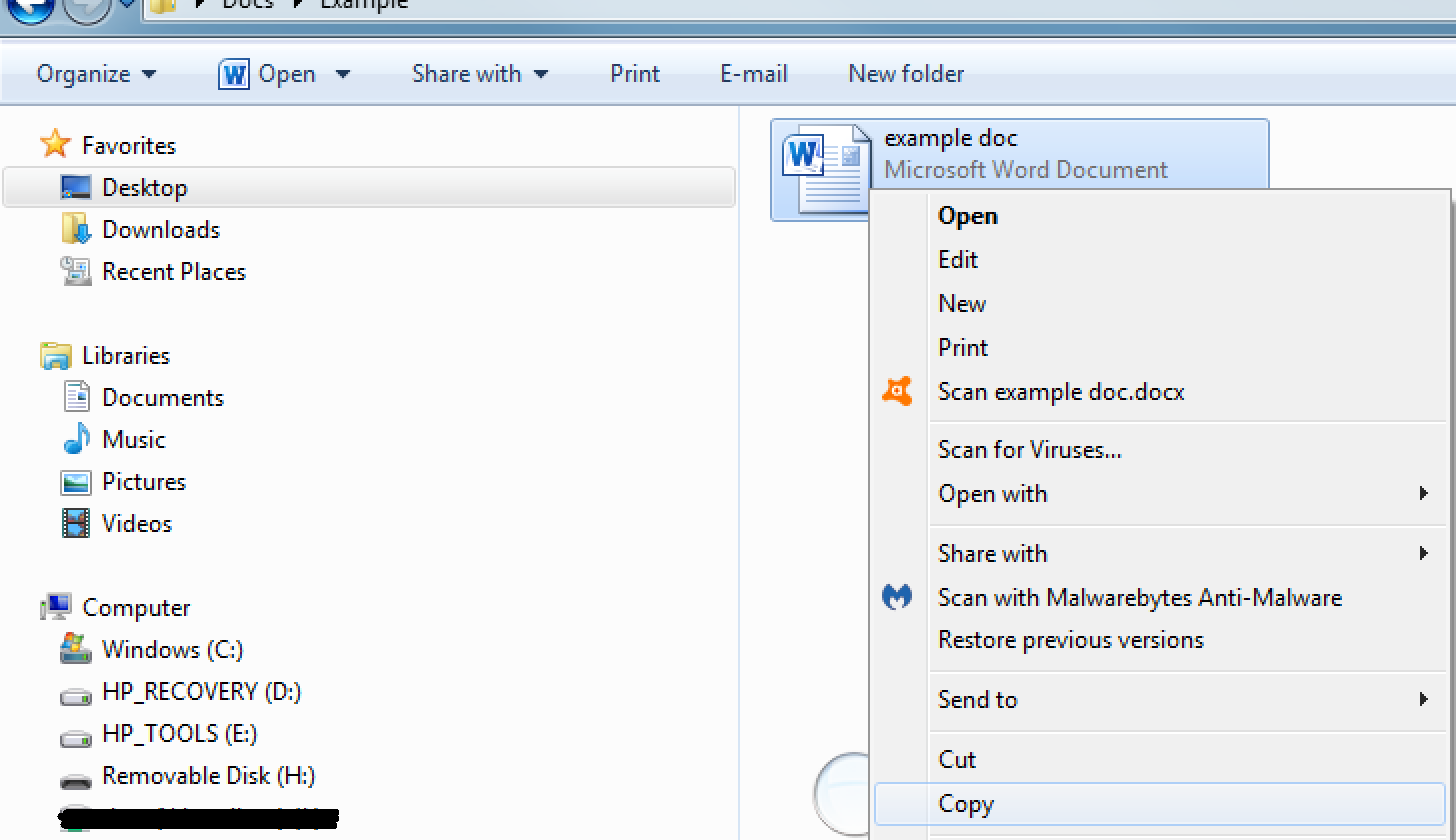Click the Documents library icon

coord(76,397)
